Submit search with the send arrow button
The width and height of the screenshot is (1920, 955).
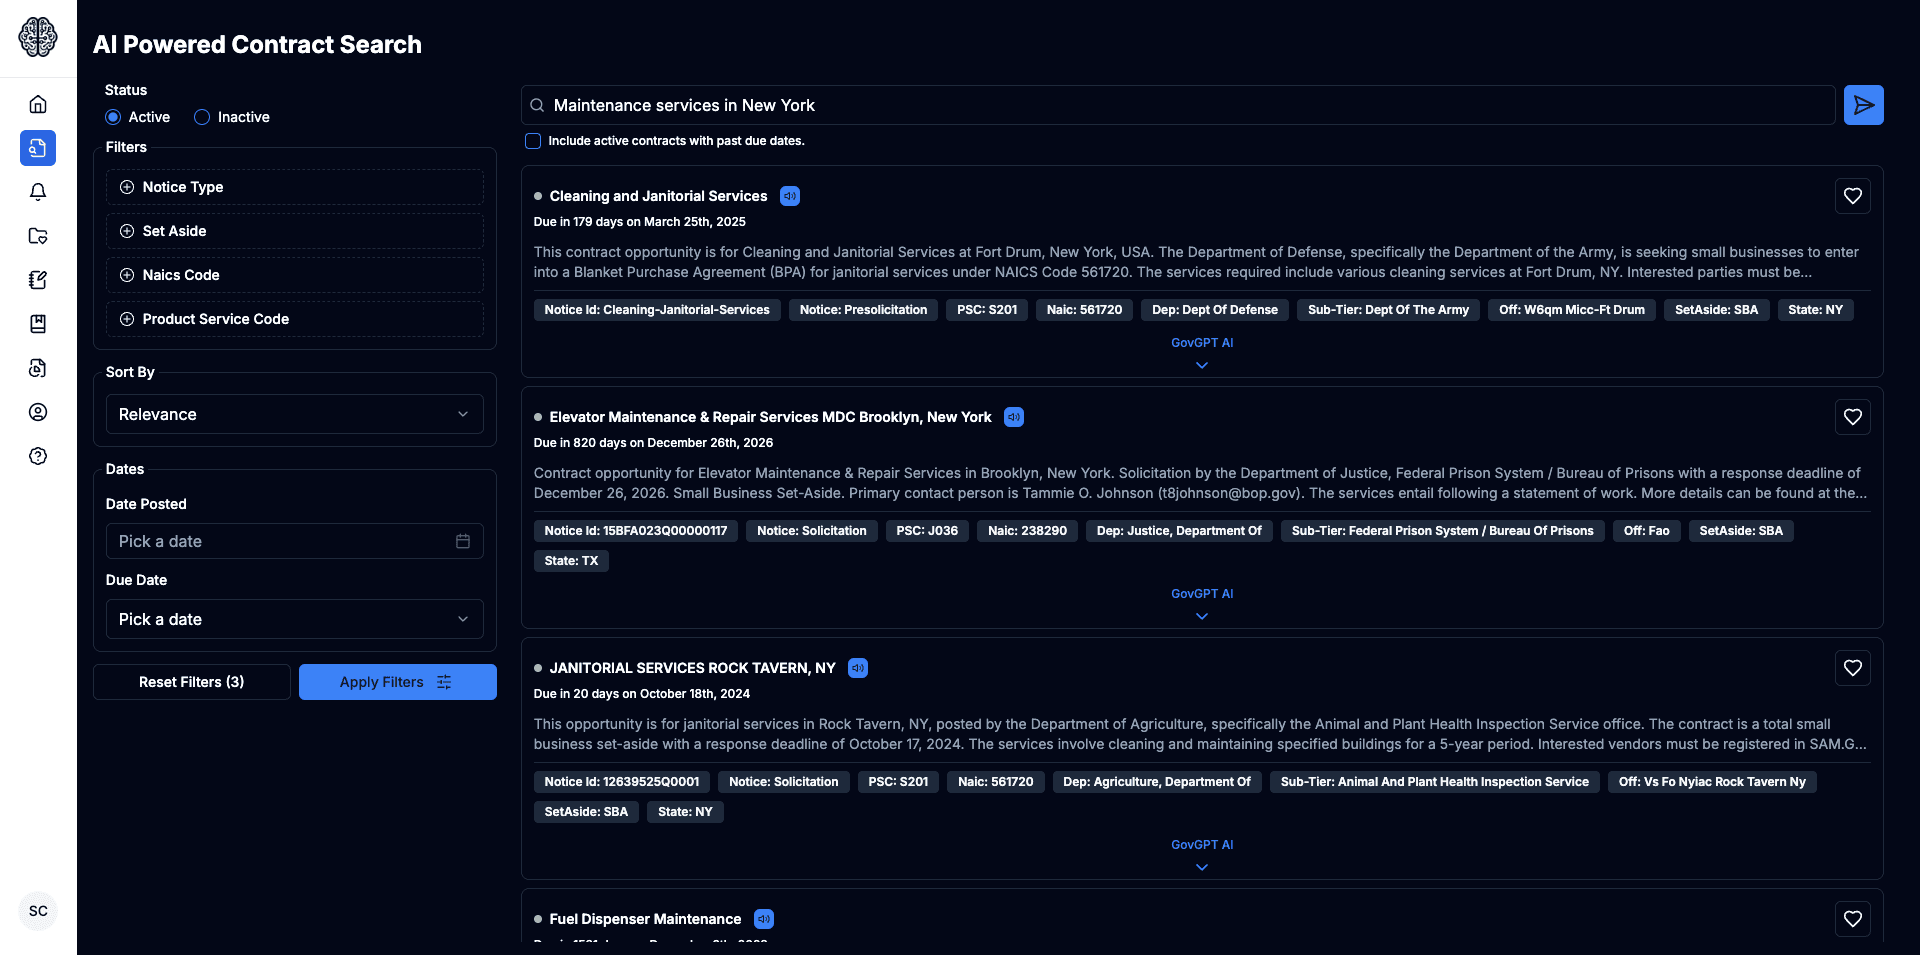(1863, 105)
